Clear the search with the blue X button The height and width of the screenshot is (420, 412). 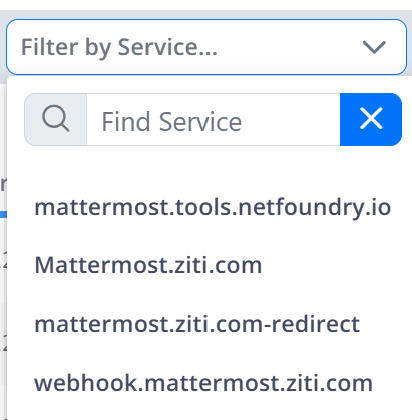(371, 119)
